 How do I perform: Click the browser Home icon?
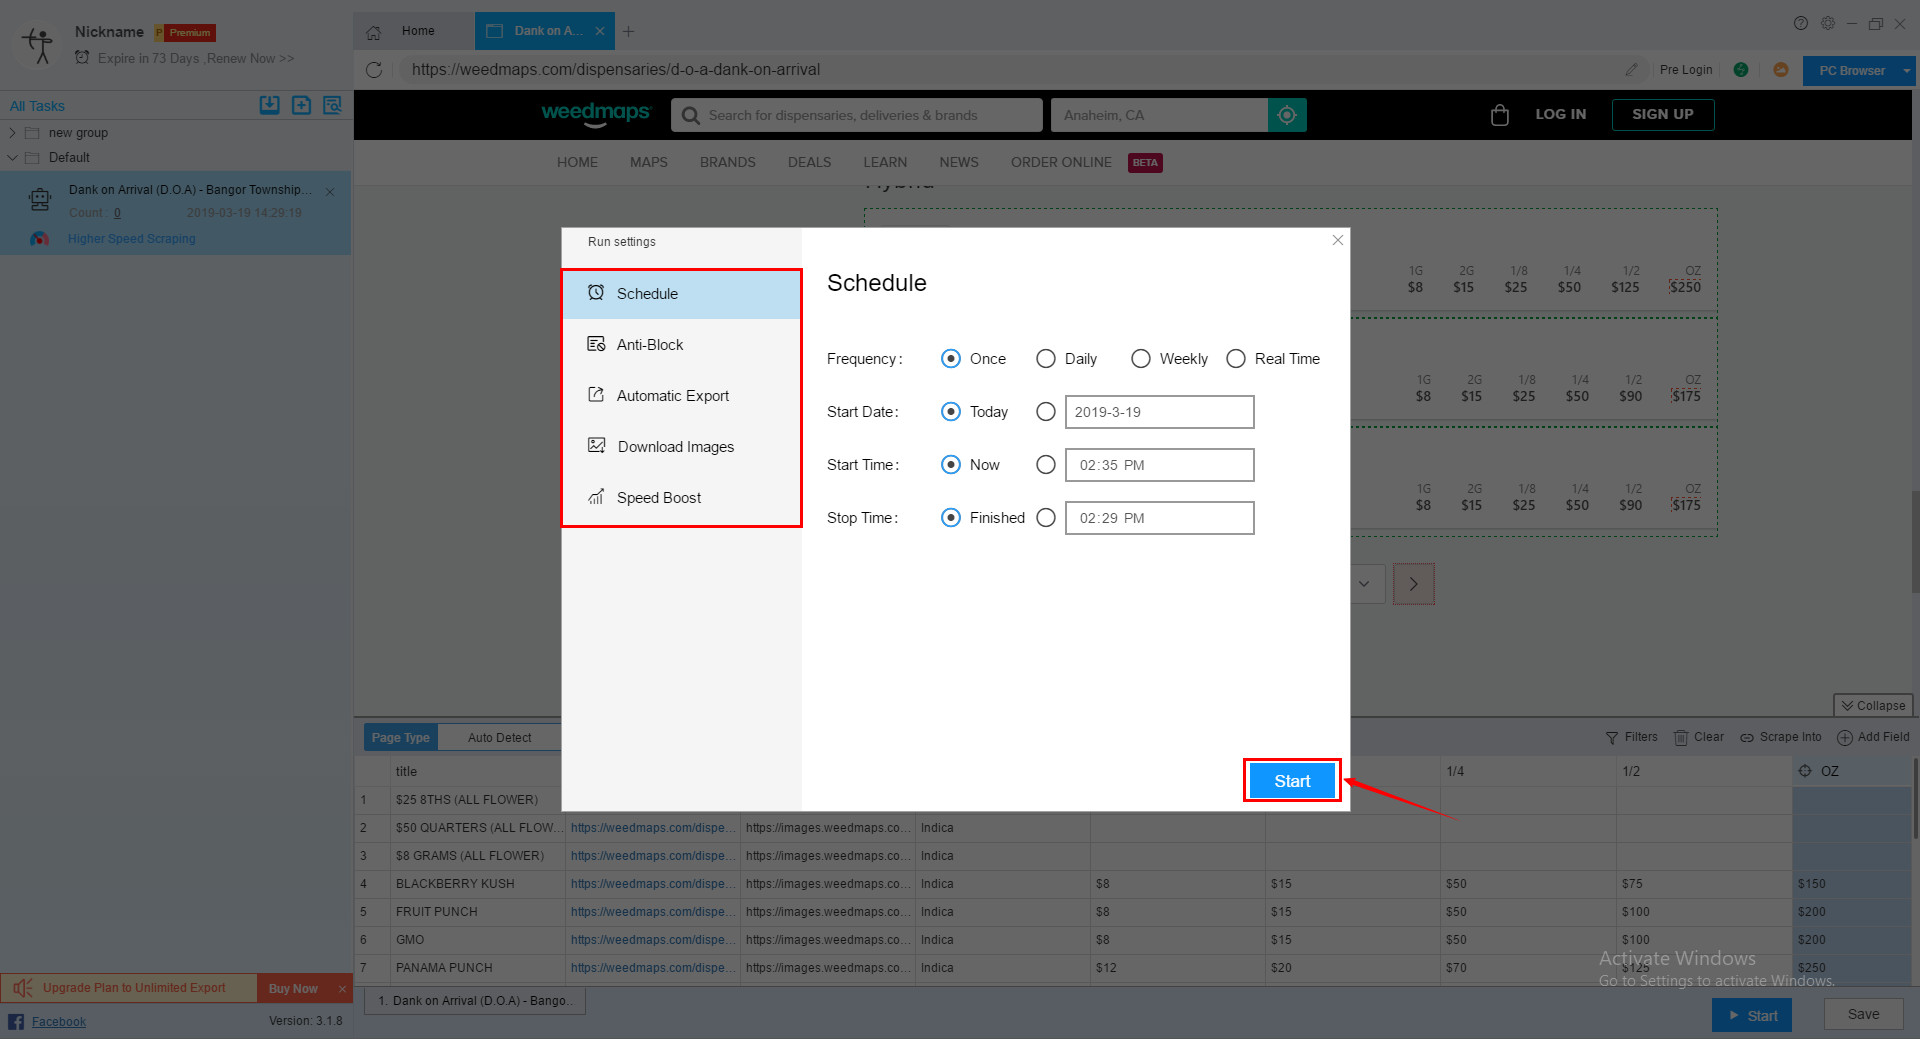tap(374, 32)
